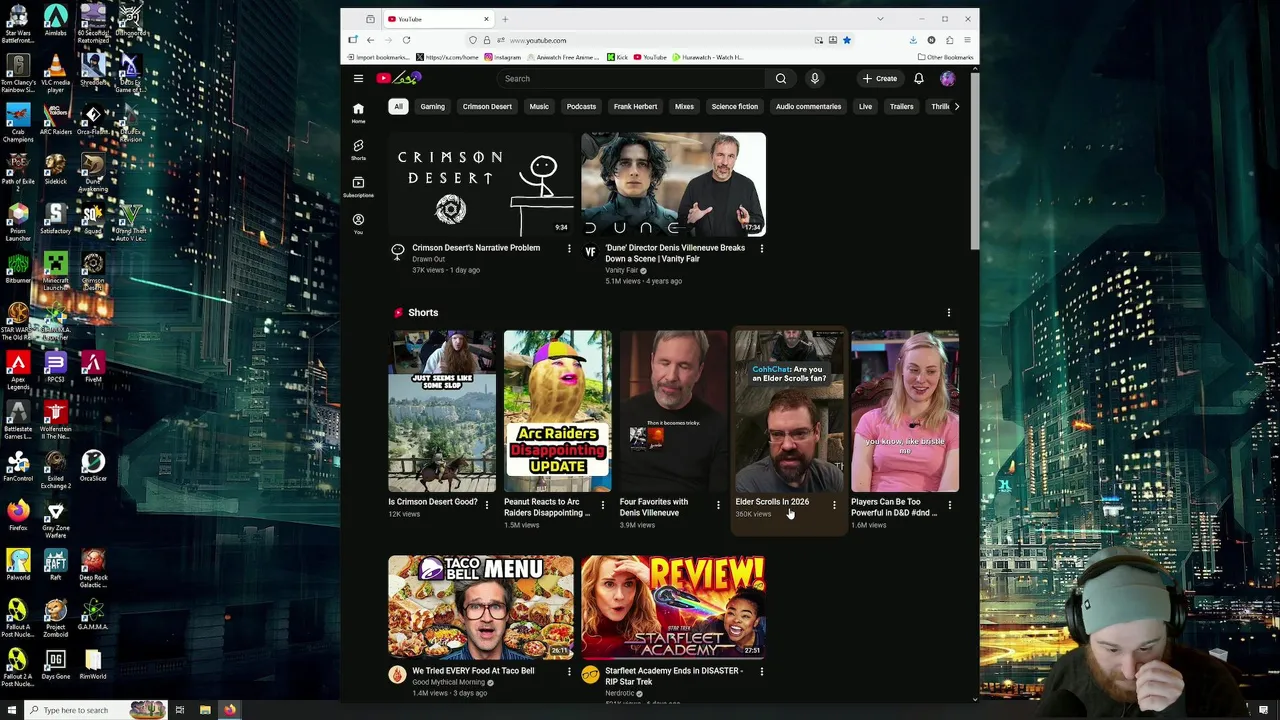Screen dimensions: 1280x720
Task: Select the All filter chip
Action: click(x=398, y=106)
